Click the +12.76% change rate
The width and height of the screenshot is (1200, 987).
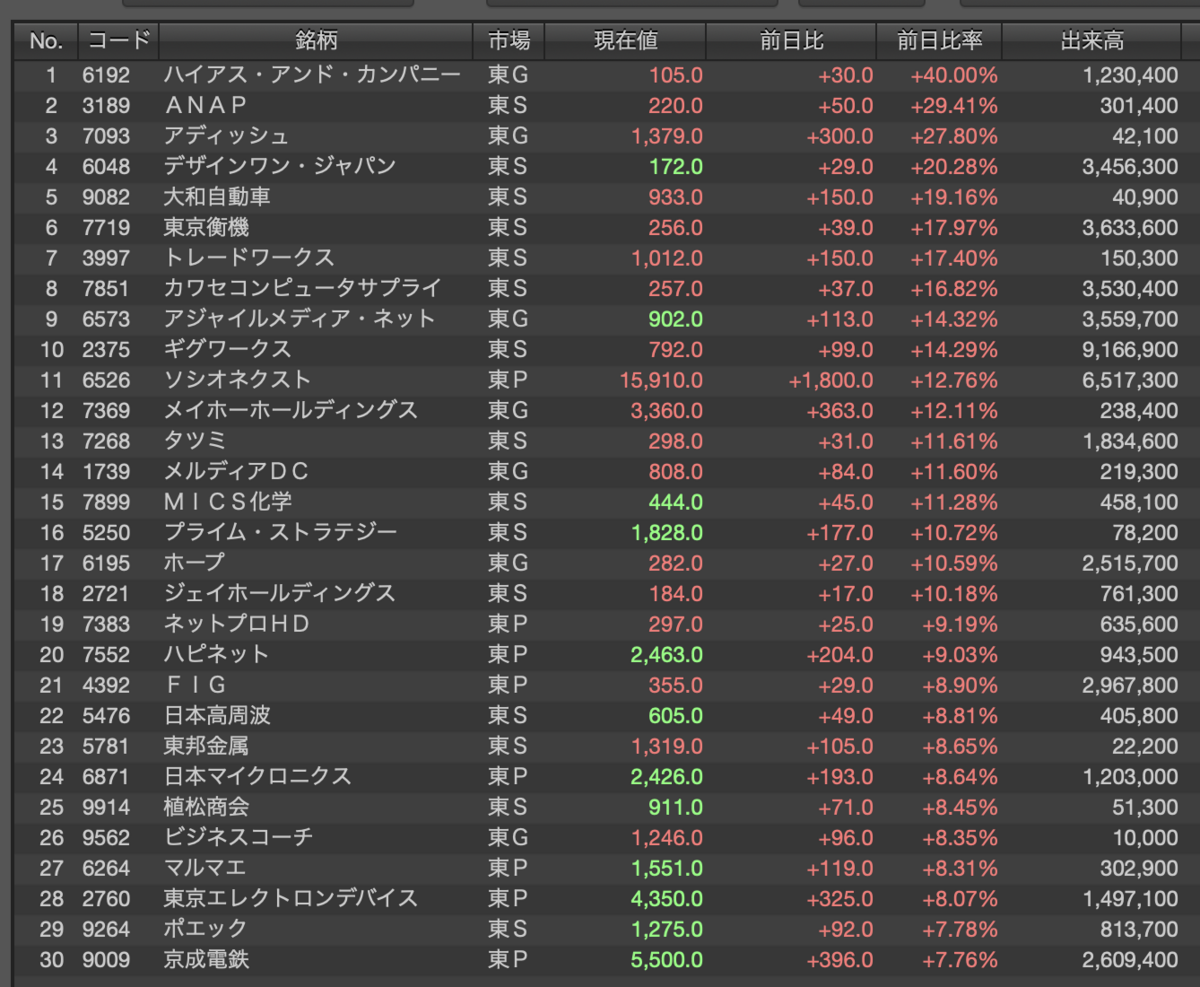click(954, 380)
